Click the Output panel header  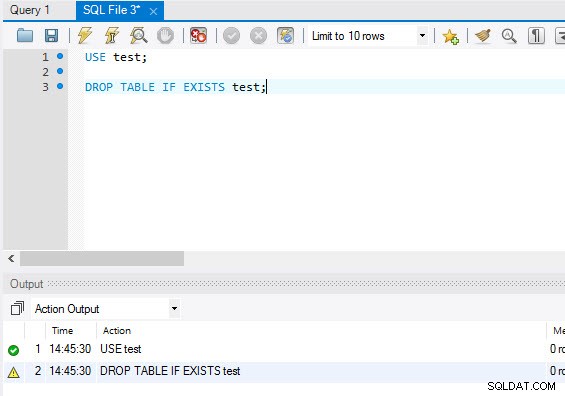tap(284, 284)
